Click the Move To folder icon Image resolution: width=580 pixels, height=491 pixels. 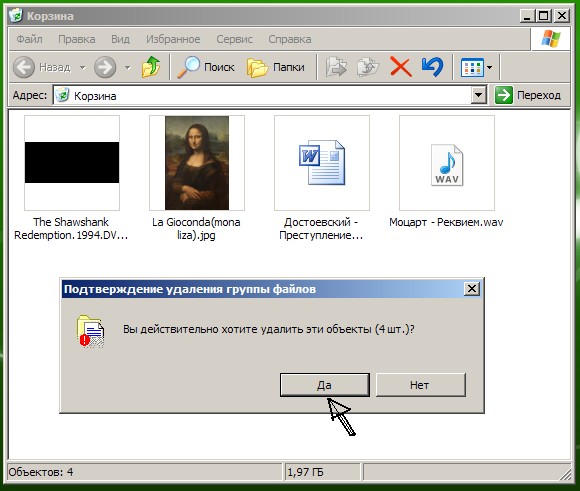coord(336,67)
